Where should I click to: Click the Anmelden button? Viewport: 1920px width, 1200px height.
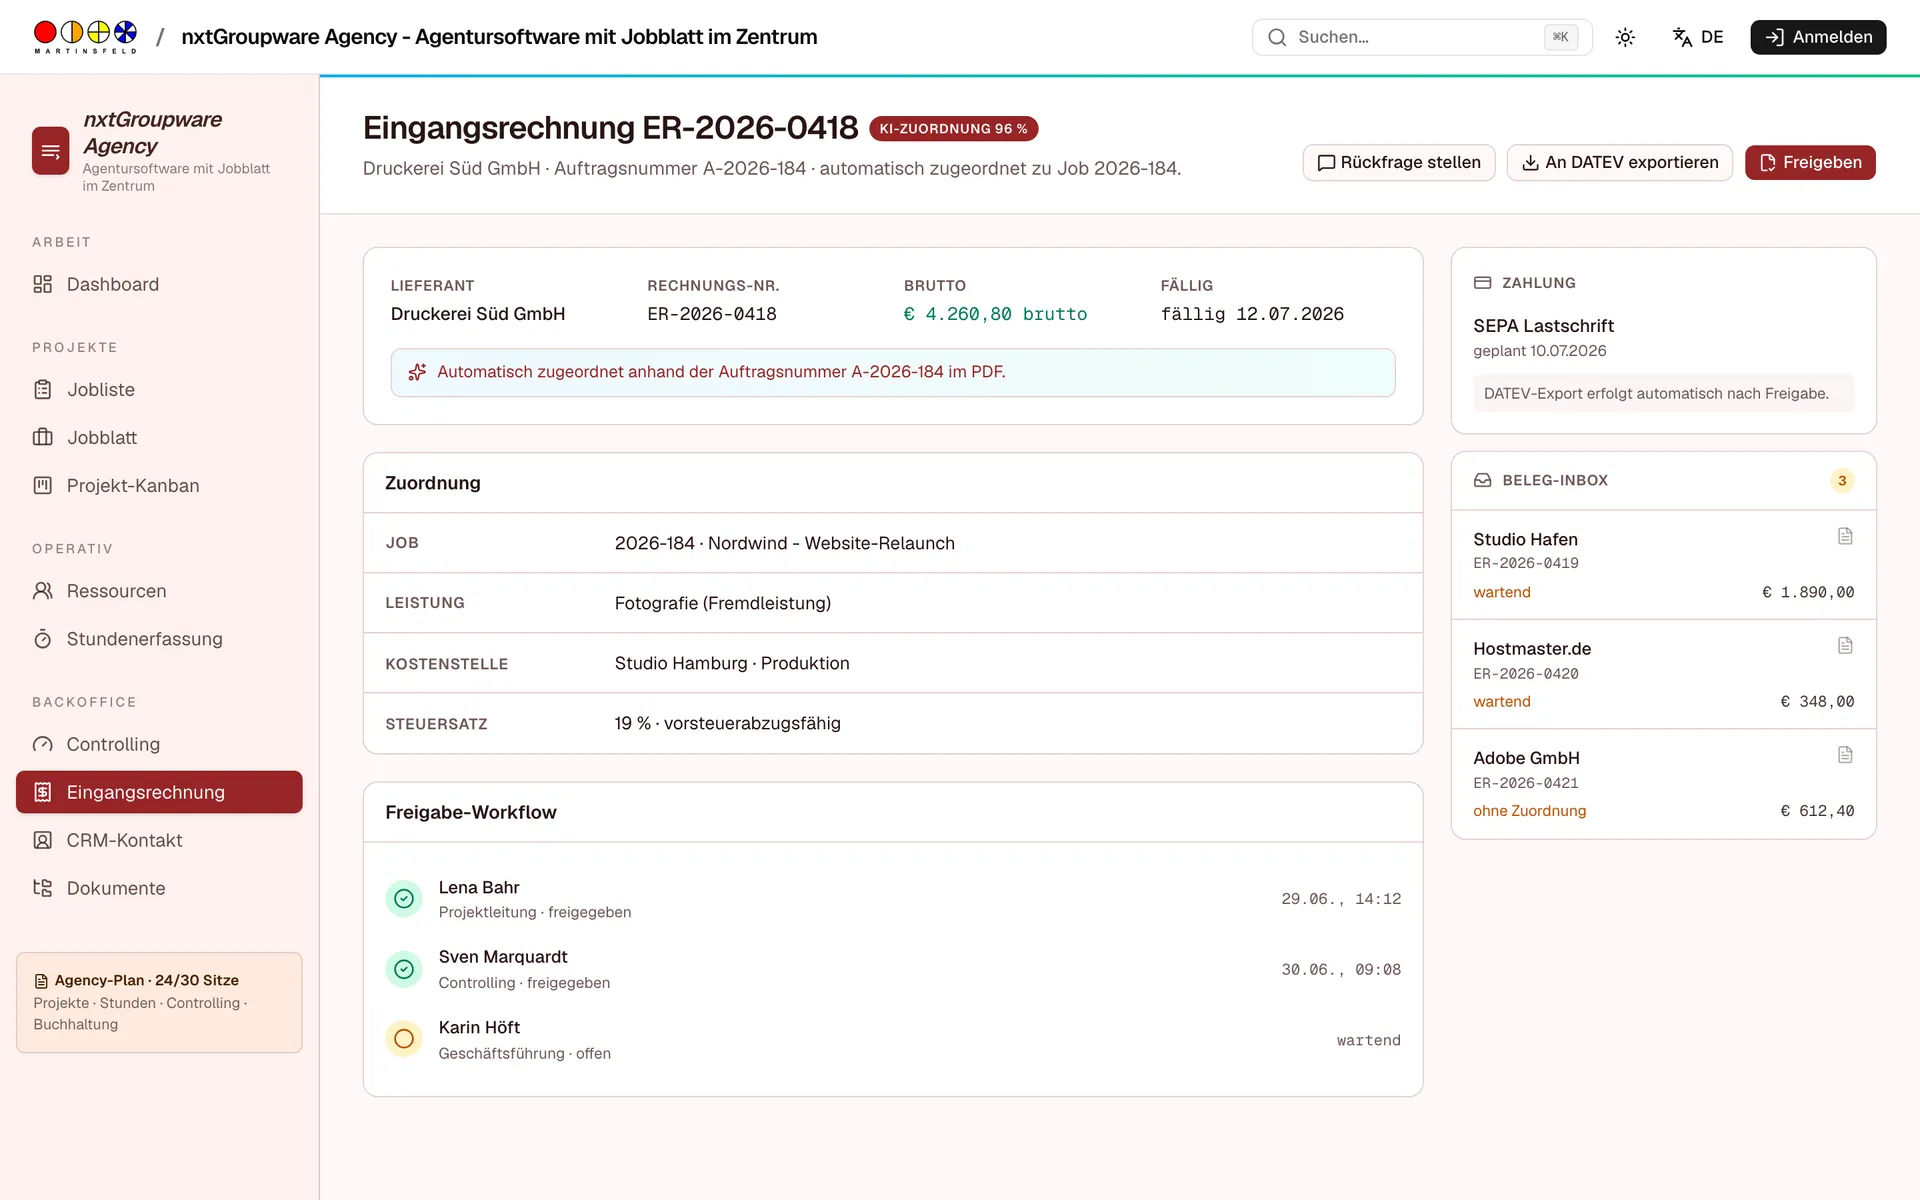pos(1818,37)
